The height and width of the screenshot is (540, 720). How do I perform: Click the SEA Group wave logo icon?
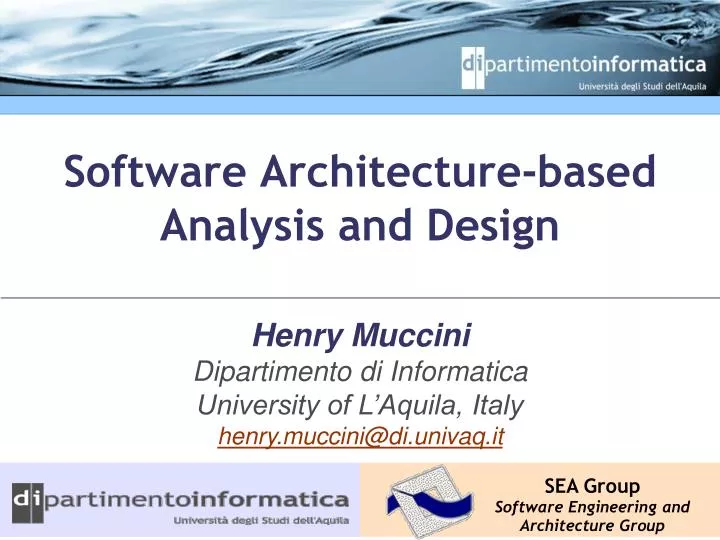click(x=430, y=501)
